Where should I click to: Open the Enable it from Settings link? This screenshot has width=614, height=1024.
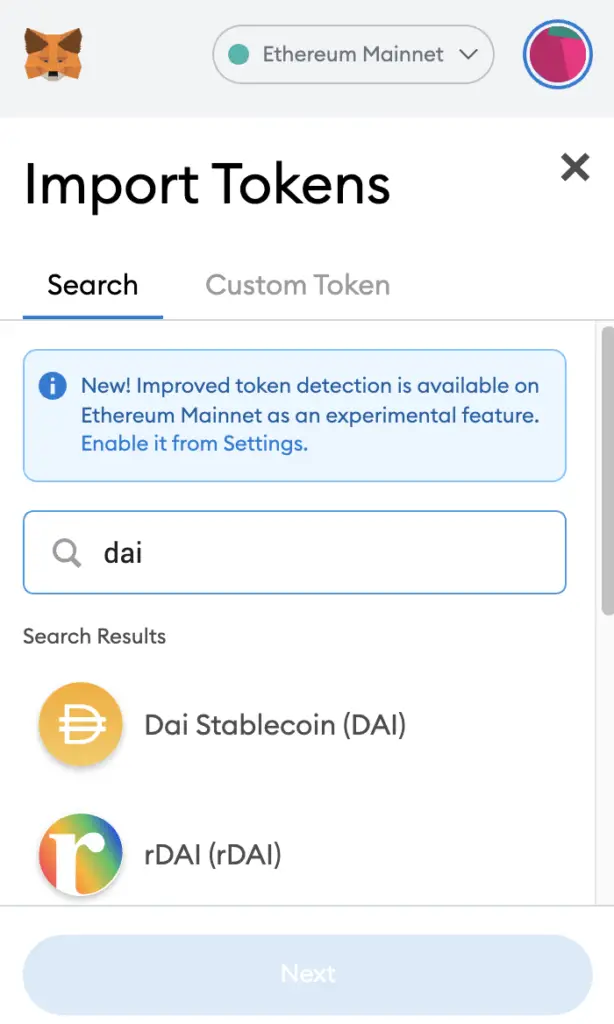tap(194, 443)
